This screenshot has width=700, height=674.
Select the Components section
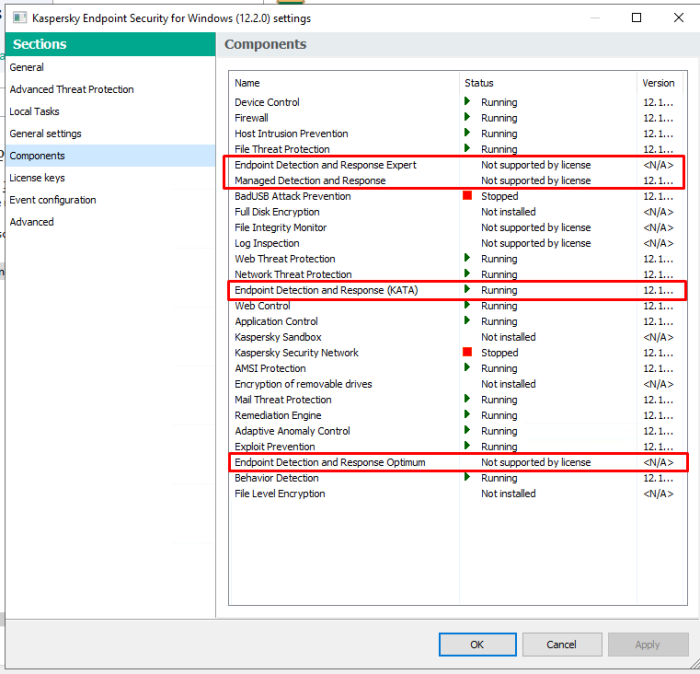pyautogui.click(x=110, y=156)
